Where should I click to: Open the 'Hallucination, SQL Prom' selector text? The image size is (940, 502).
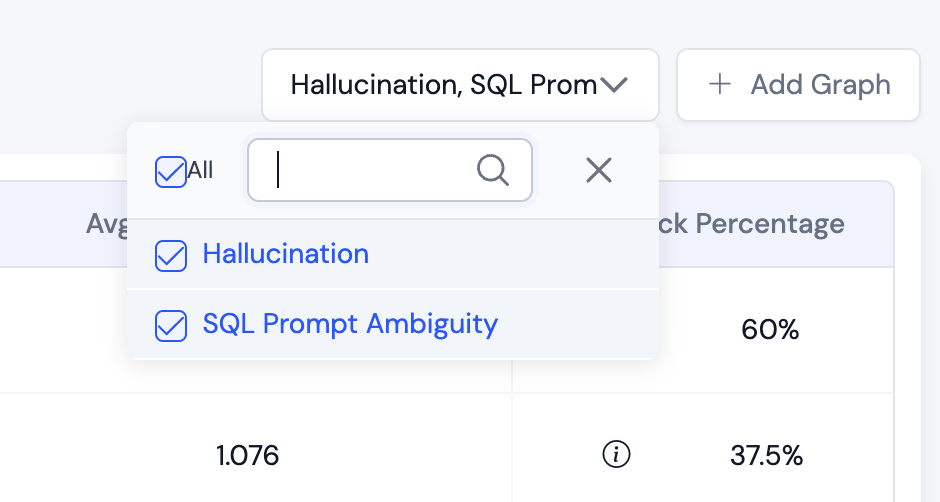click(443, 85)
